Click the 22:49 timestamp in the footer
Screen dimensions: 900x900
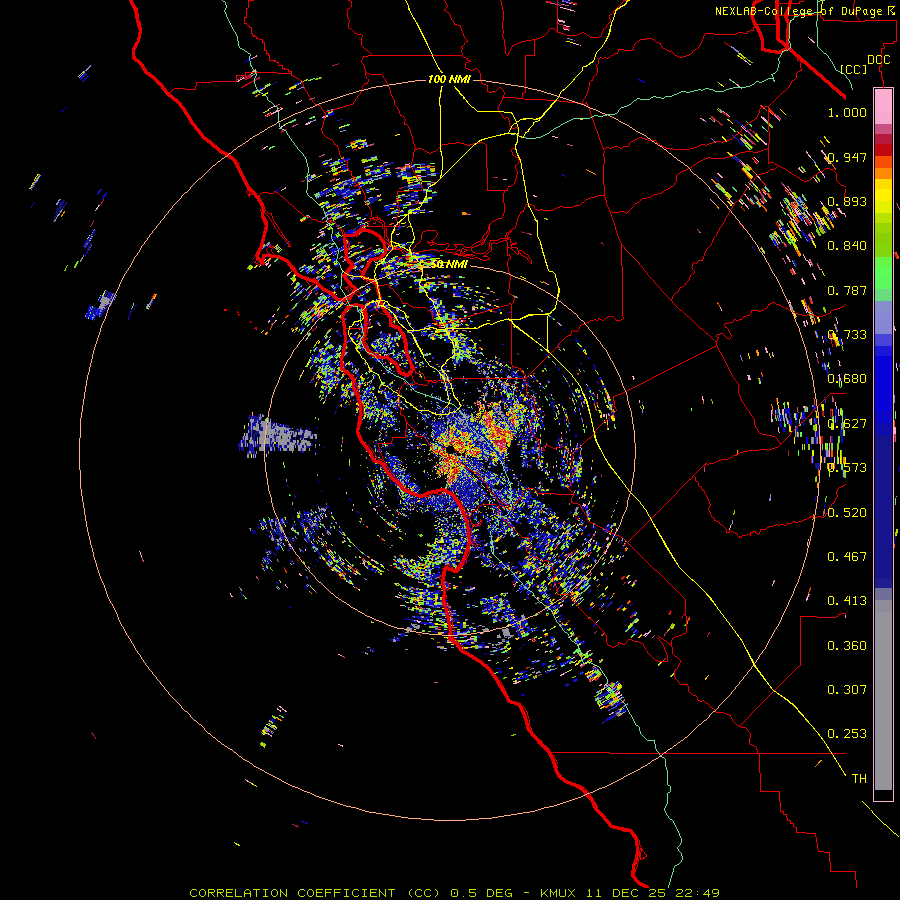tap(698, 893)
